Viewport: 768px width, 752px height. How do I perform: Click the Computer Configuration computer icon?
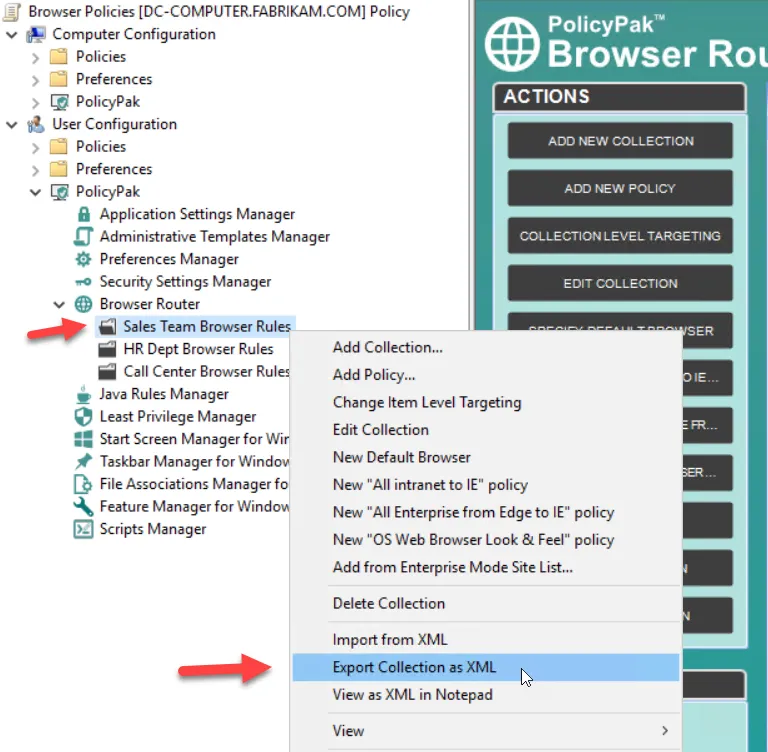pyautogui.click(x=36, y=34)
